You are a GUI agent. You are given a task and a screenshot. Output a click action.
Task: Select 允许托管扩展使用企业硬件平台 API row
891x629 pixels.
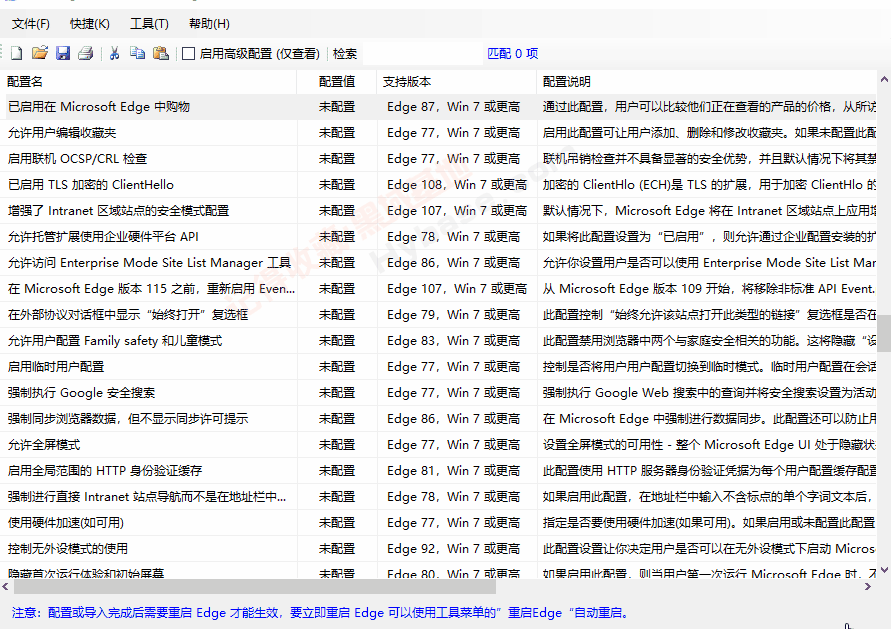[x=438, y=237]
